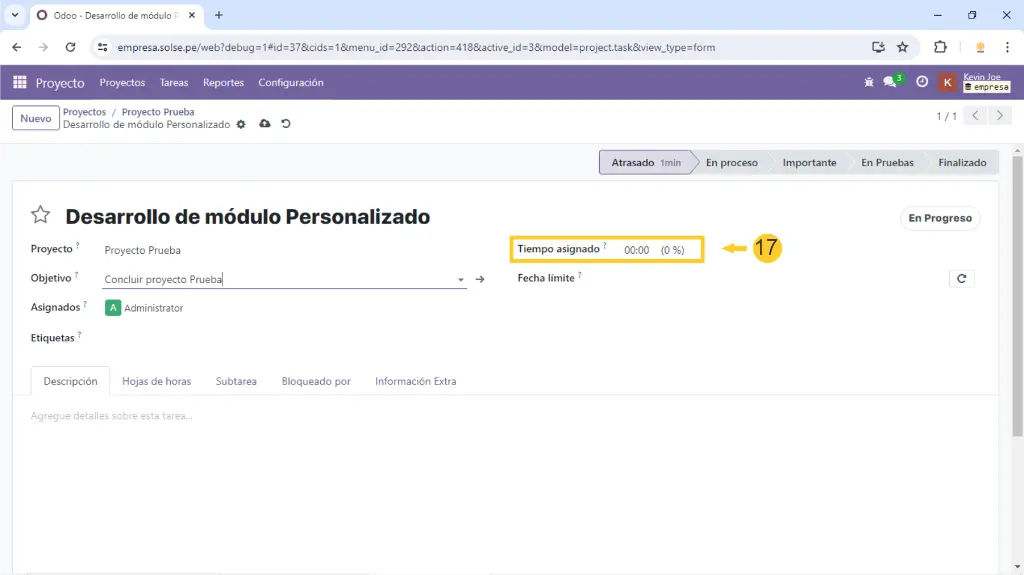Screen dimensions: 1024x575
Task: Open the Odoo apps grid menu
Action: [20, 83]
